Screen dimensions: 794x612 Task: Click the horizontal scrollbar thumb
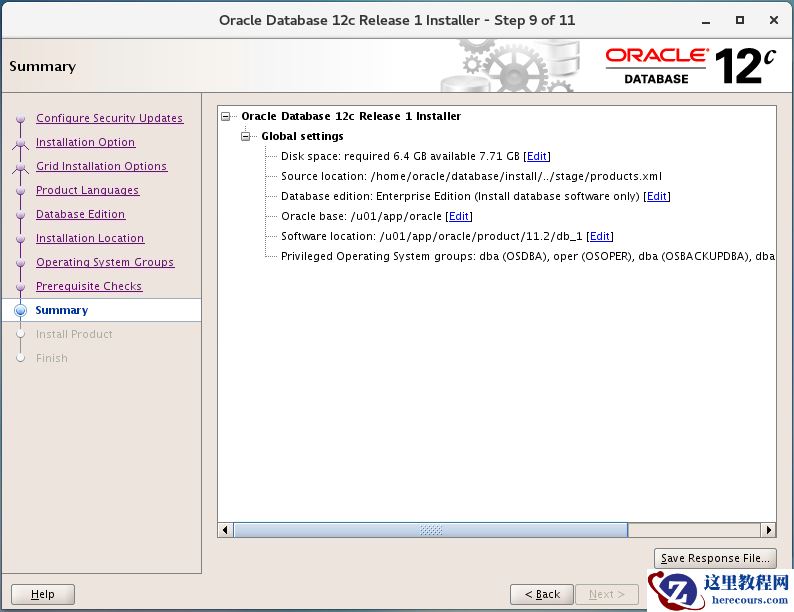click(x=431, y=531)
